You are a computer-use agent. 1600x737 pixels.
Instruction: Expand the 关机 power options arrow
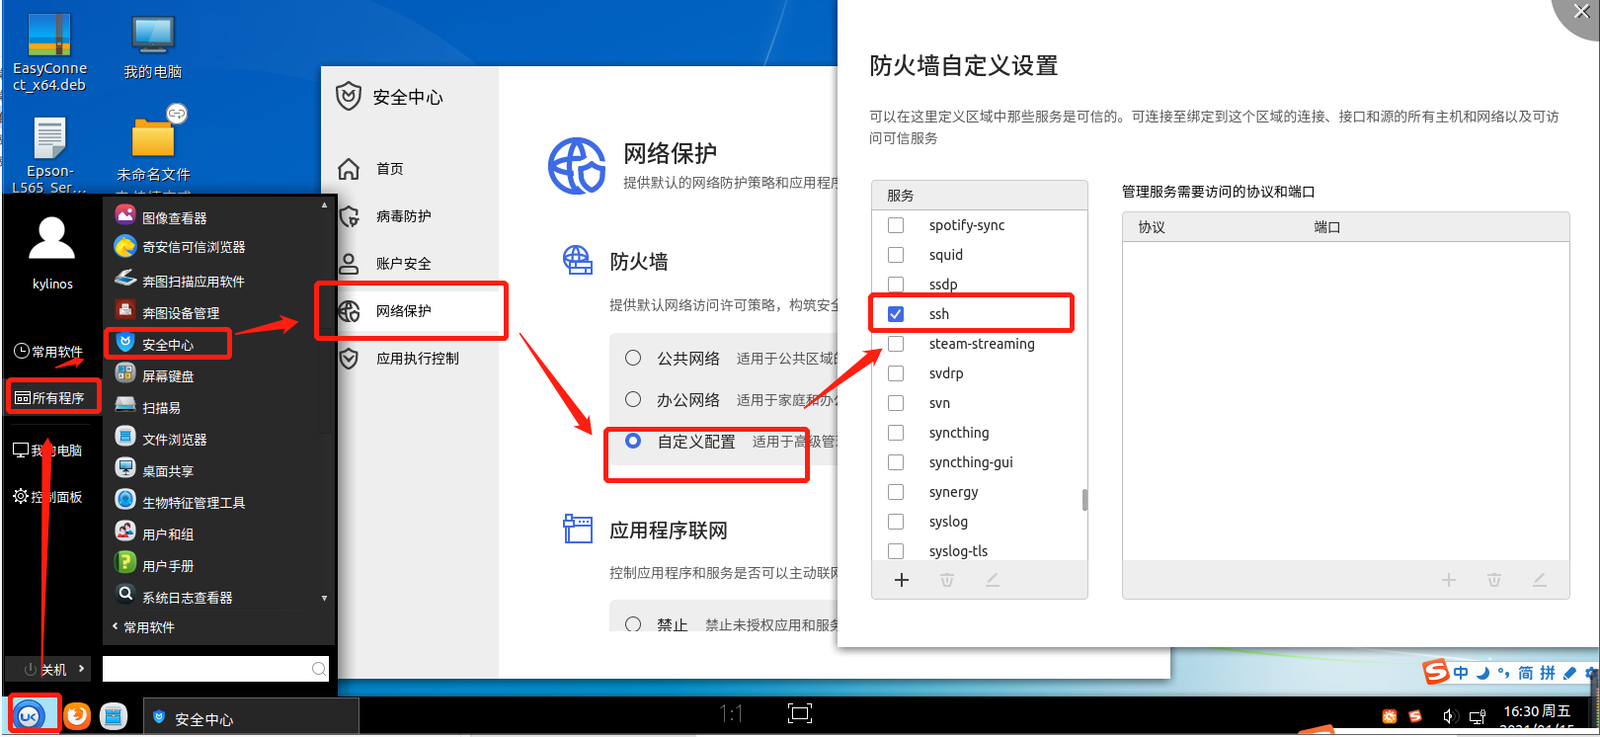pos(81,669)
